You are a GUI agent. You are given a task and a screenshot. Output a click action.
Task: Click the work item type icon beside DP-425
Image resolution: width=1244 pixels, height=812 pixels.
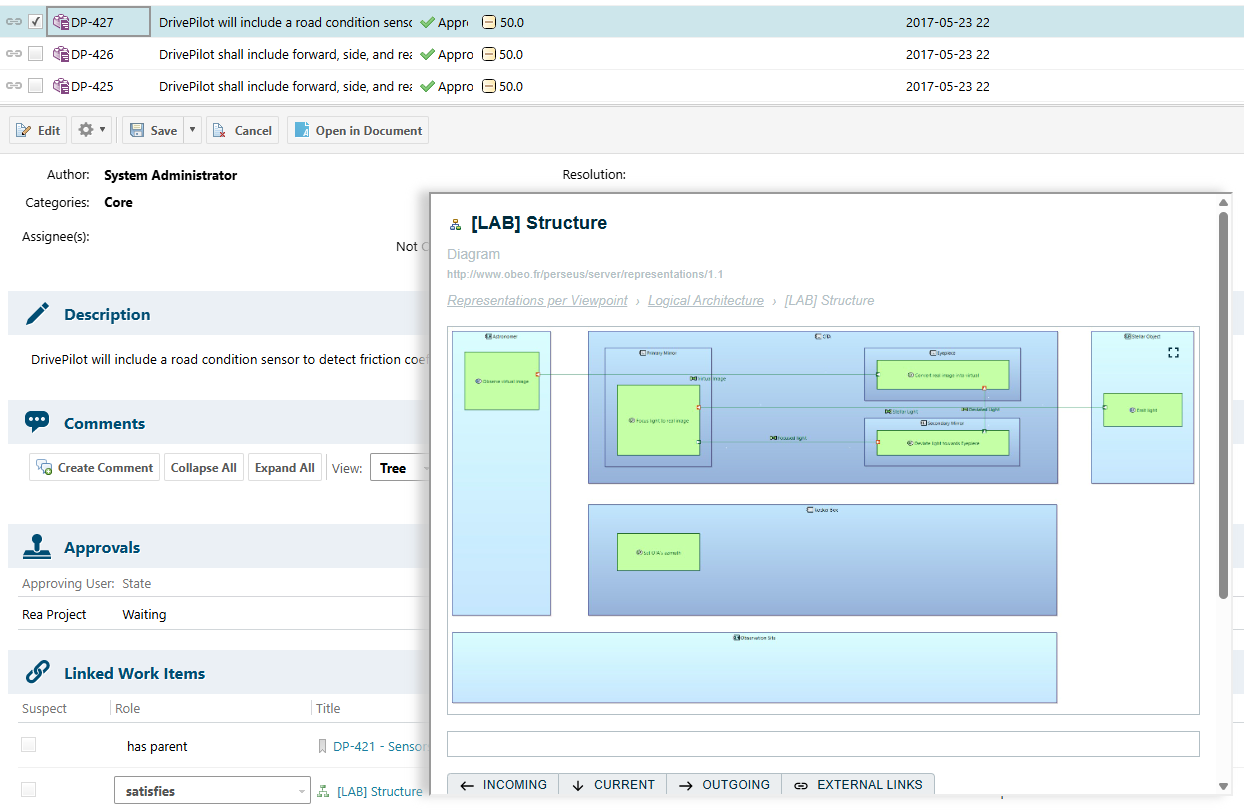(61, 86)
